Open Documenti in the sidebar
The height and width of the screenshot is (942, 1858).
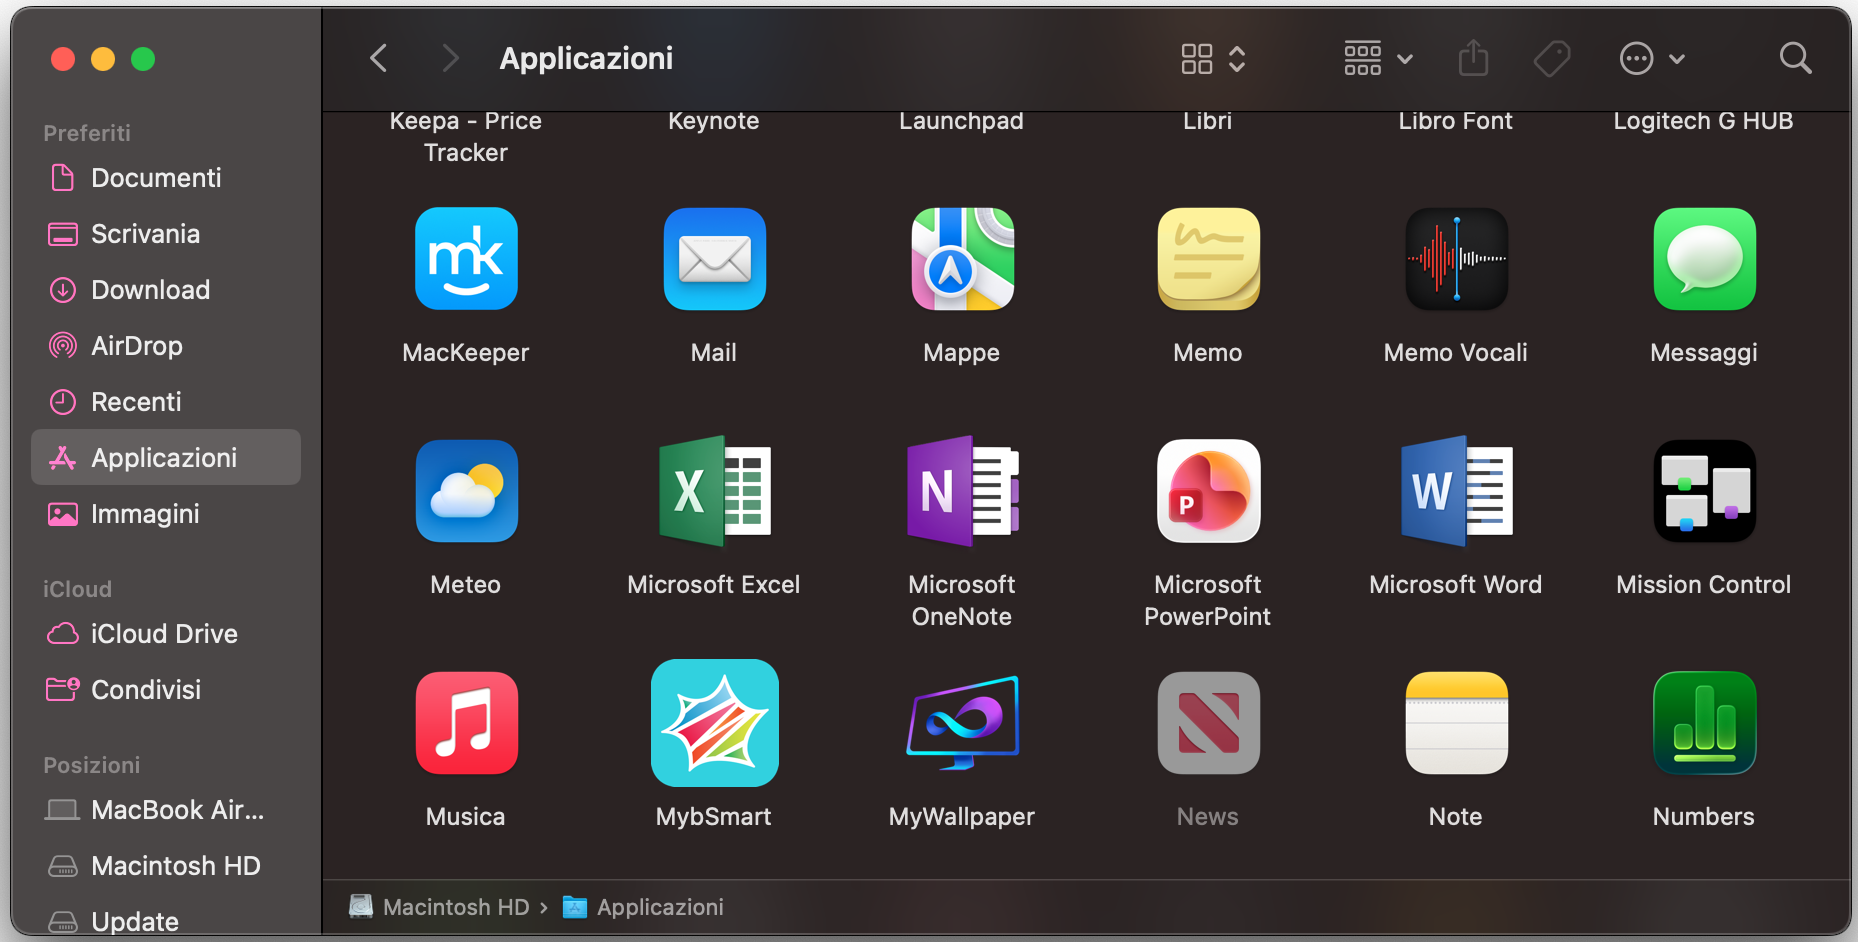[x=166, y=178]
